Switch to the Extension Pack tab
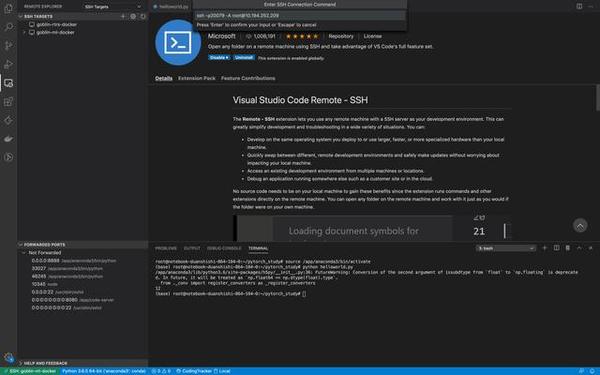The image size is (600, 375). [197, 78]
